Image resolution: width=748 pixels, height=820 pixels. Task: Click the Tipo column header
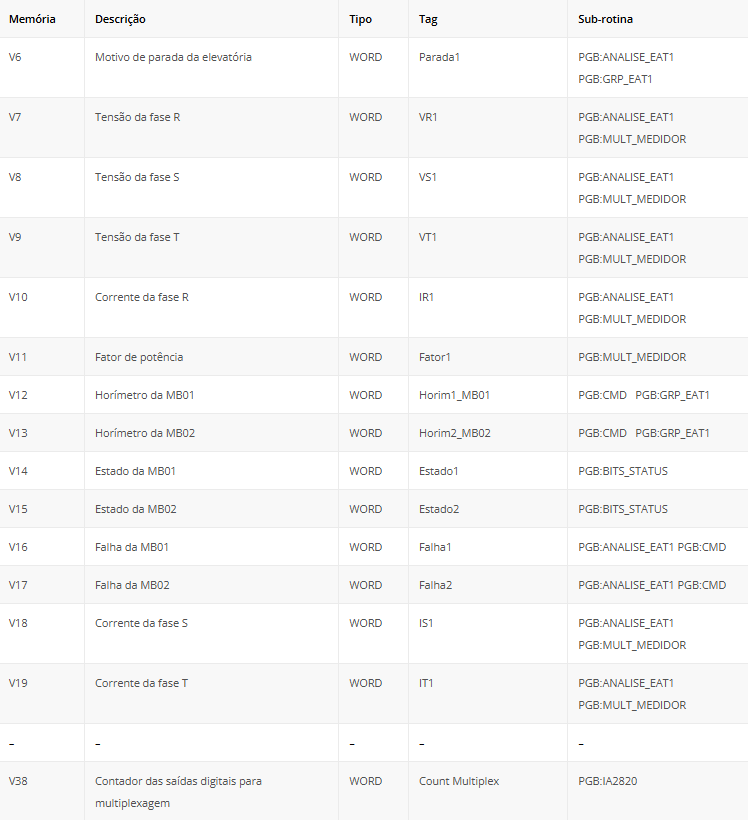tap(361, 19)
